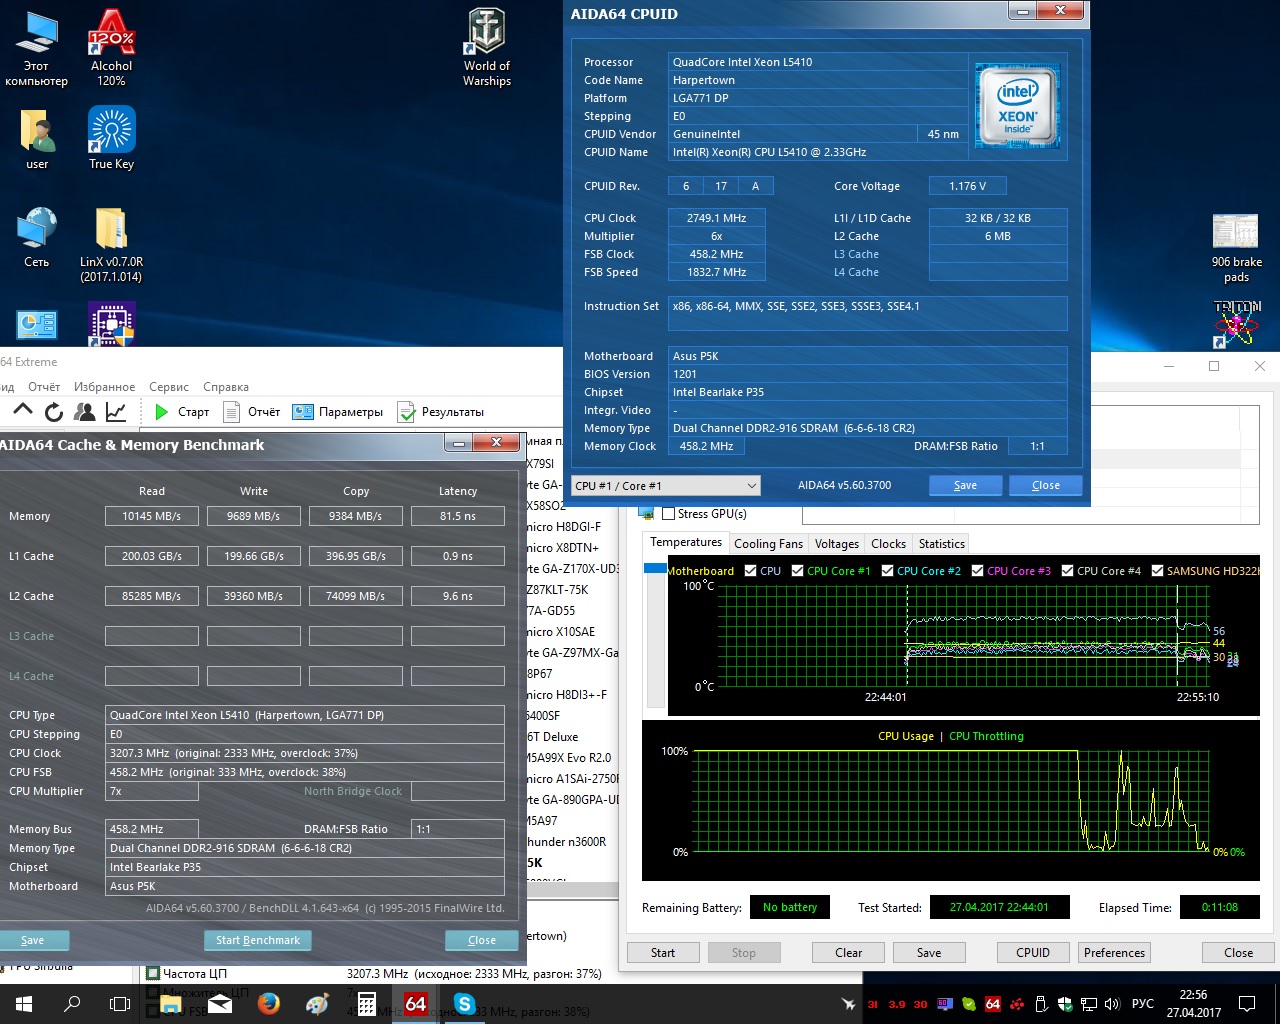The image size is (1280, 1024).
Task: Open the Paint palette taskbar icon
Action: click(x=318, y=1004)
